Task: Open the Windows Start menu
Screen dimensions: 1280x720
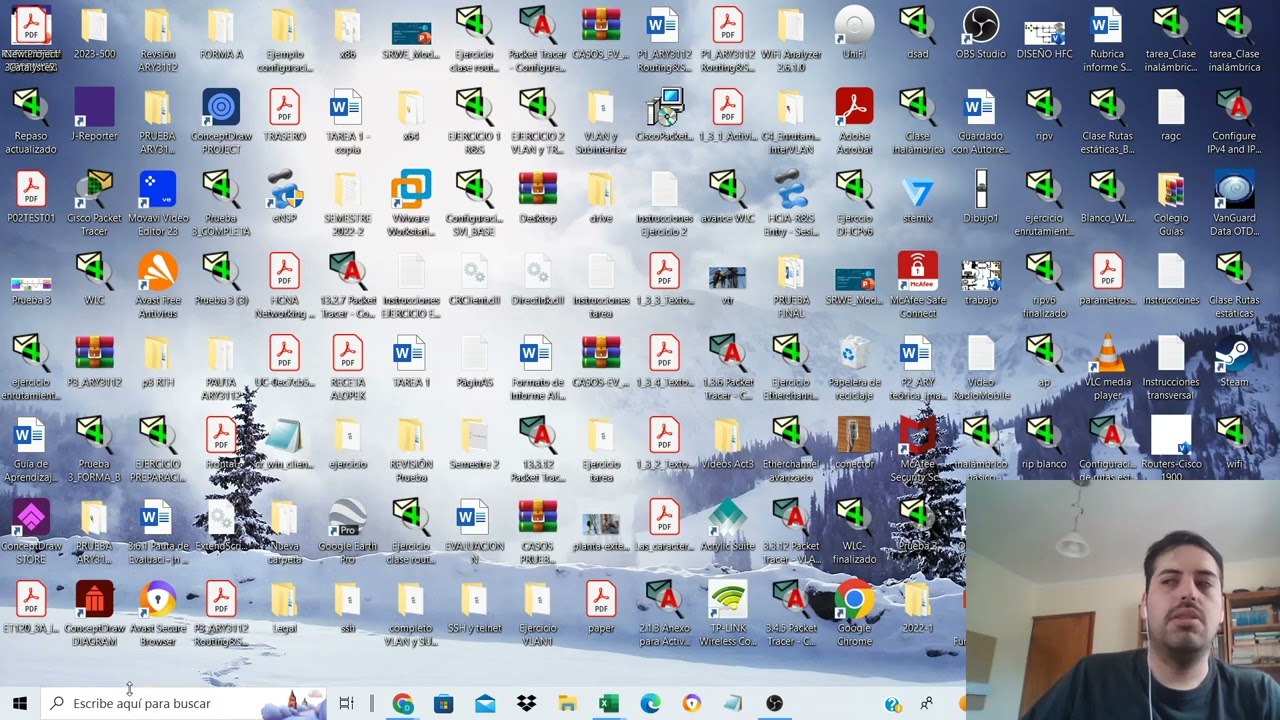Action: click(20, 703)
